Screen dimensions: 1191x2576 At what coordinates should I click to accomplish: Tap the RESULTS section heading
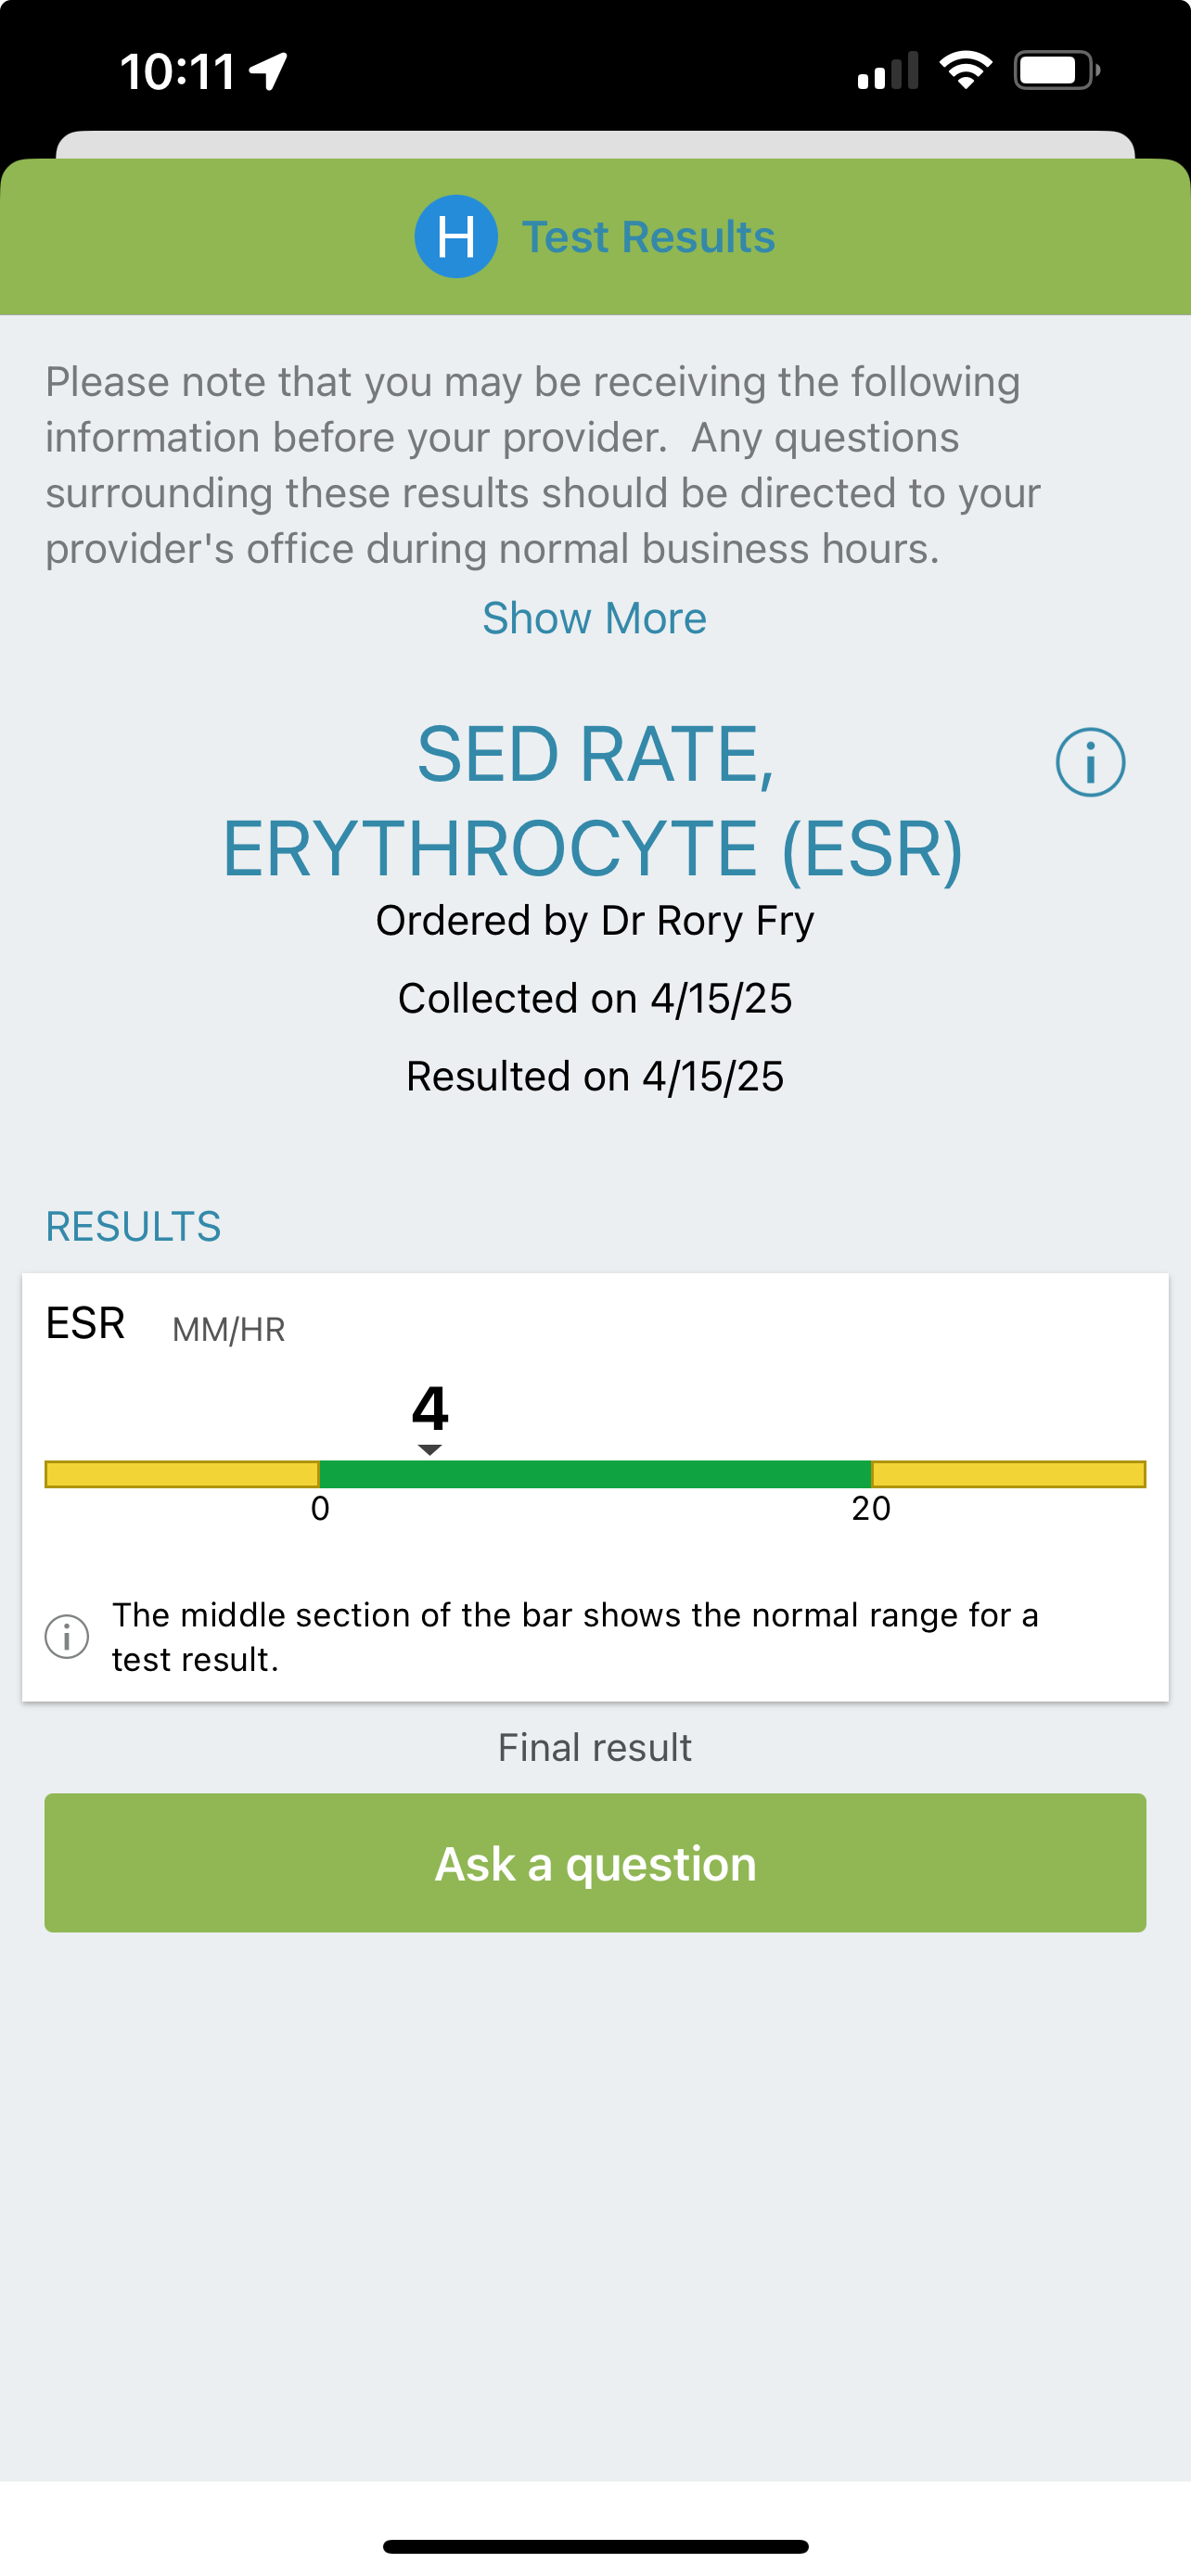[x=133, y=1226]
